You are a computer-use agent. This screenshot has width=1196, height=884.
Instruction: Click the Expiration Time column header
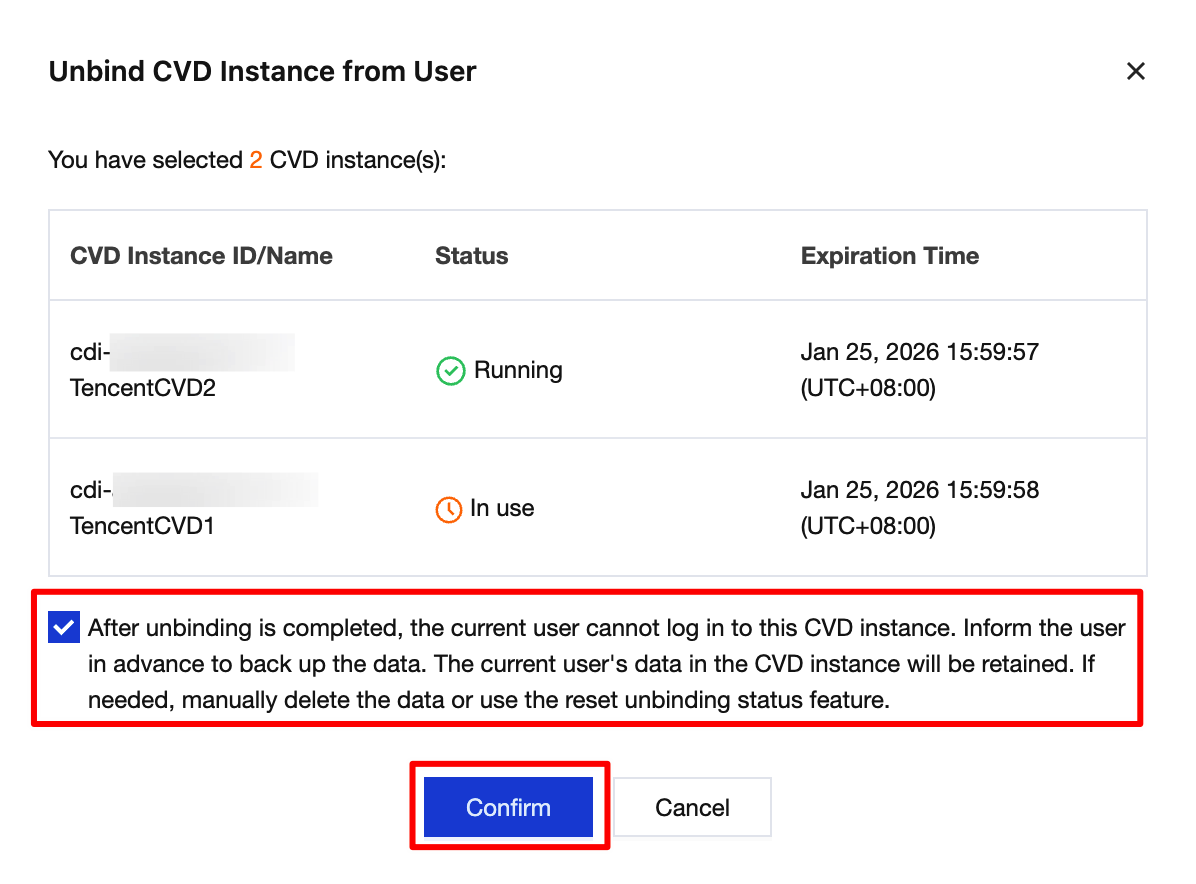889,255
